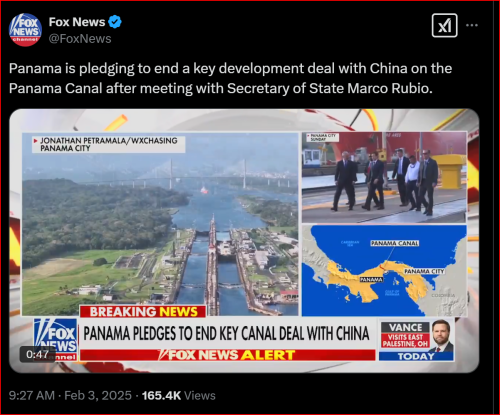Click the men walking video panel
Viewport: 500px width, 415px height.
point(384,177)
